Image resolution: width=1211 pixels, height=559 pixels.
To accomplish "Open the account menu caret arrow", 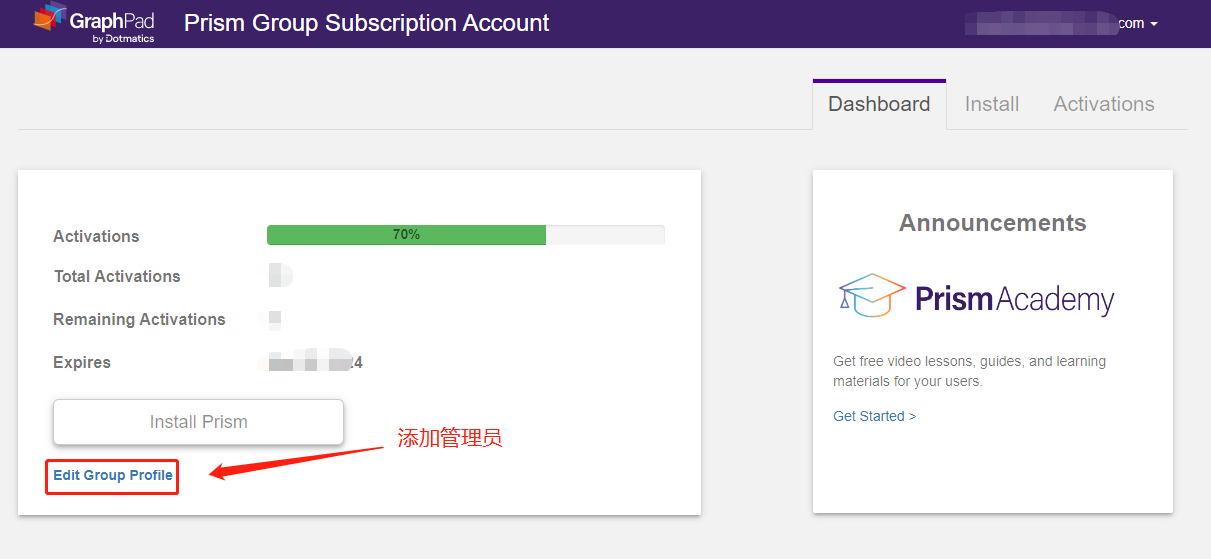I will [1154, 24].
